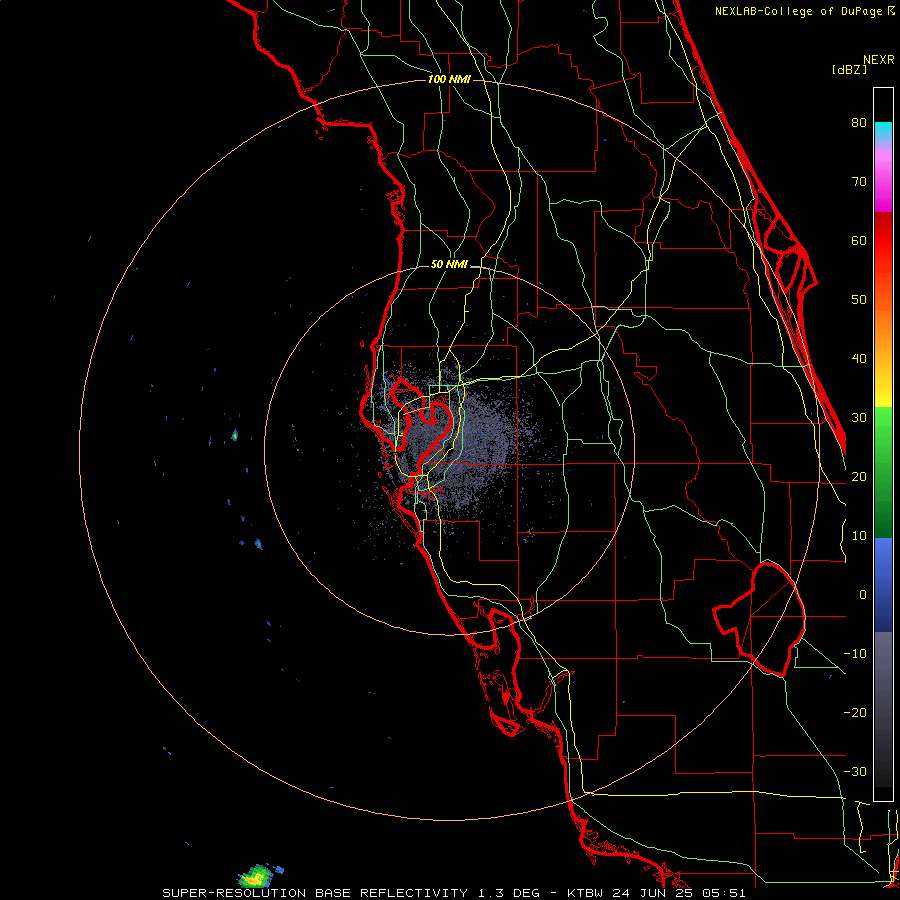The height and width of the screenshot is (900, 900).
Task: Click the [dBZ] unit label
Action: coord(849,69)
